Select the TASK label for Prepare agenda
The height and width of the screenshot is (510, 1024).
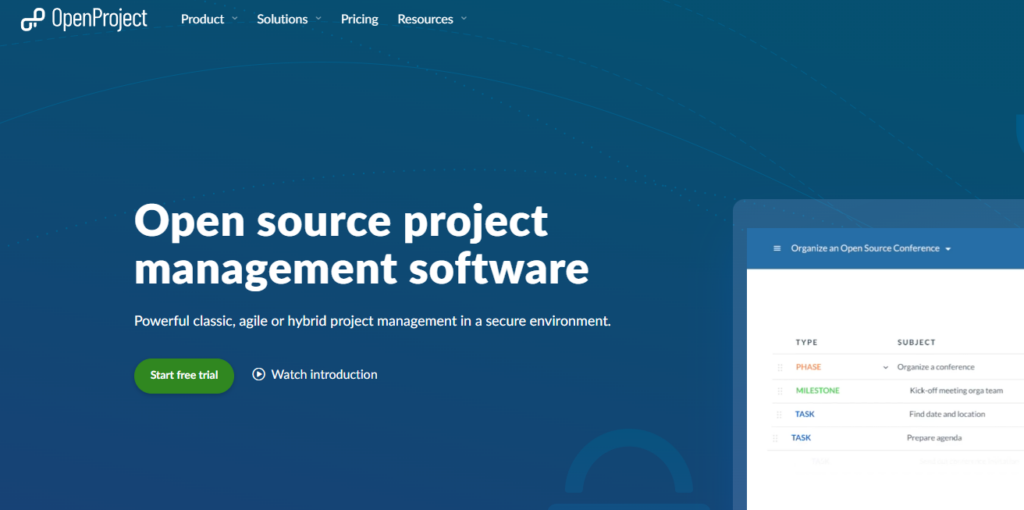point(801,438)
